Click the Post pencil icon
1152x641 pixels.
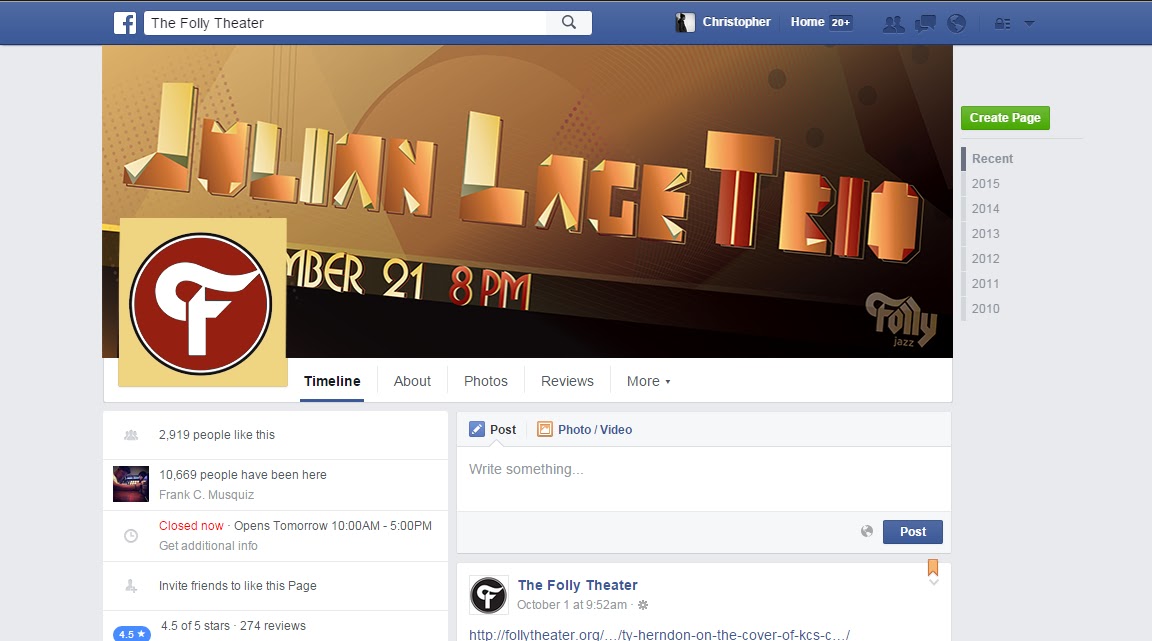[477, 429]
